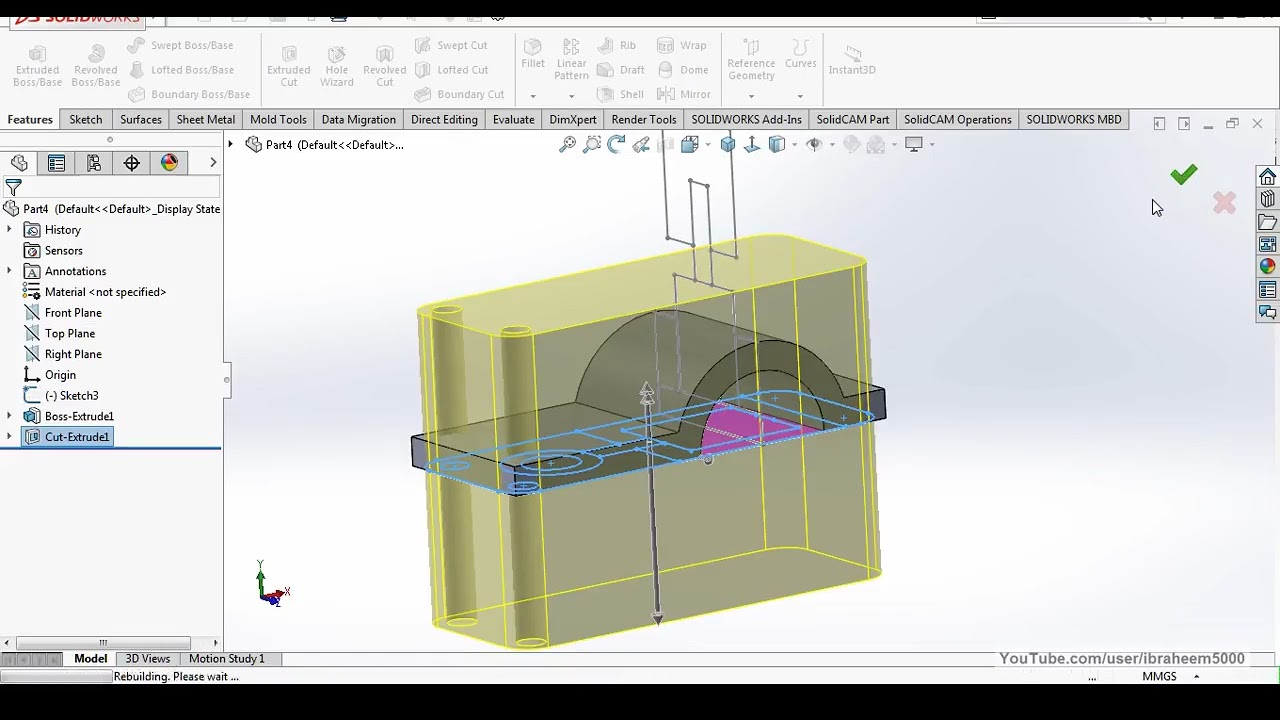Expand the Part4 flyout tree arrow
This screenshot has height=720, width=1280.
230,145
